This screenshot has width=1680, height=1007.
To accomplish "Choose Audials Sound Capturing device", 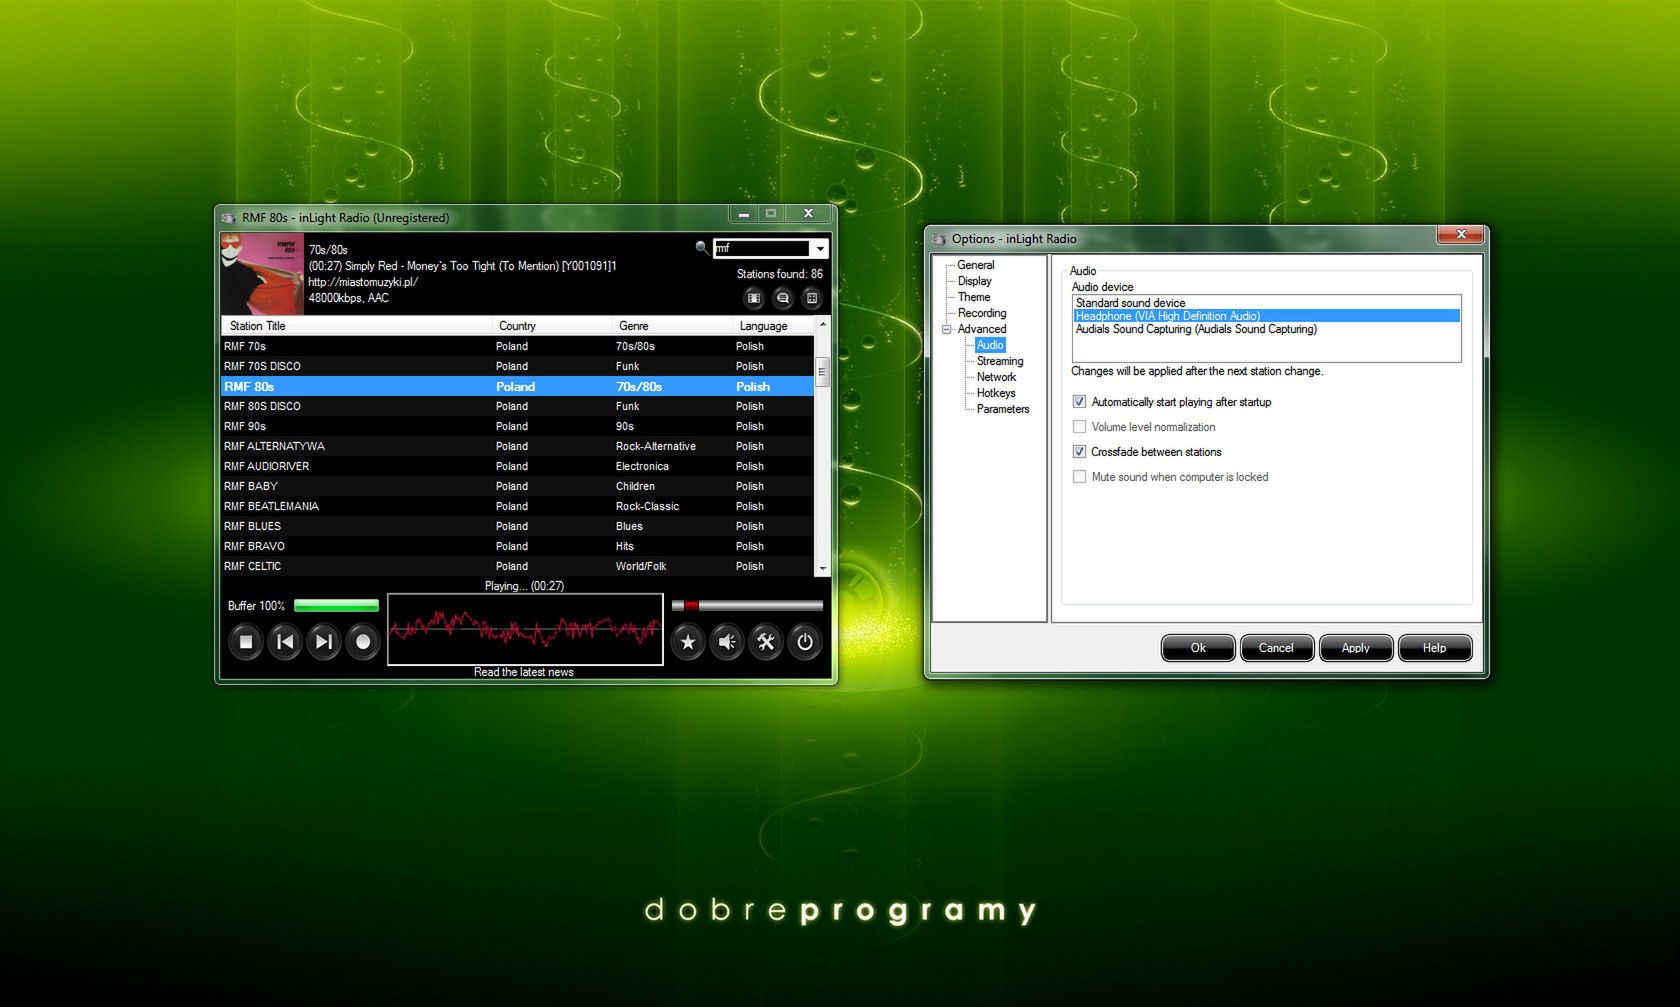I will pyautogui.click(x=1266, y=329).
